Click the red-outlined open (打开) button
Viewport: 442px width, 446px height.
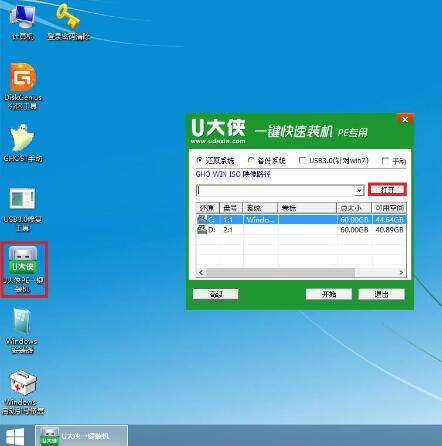point(387,190)
